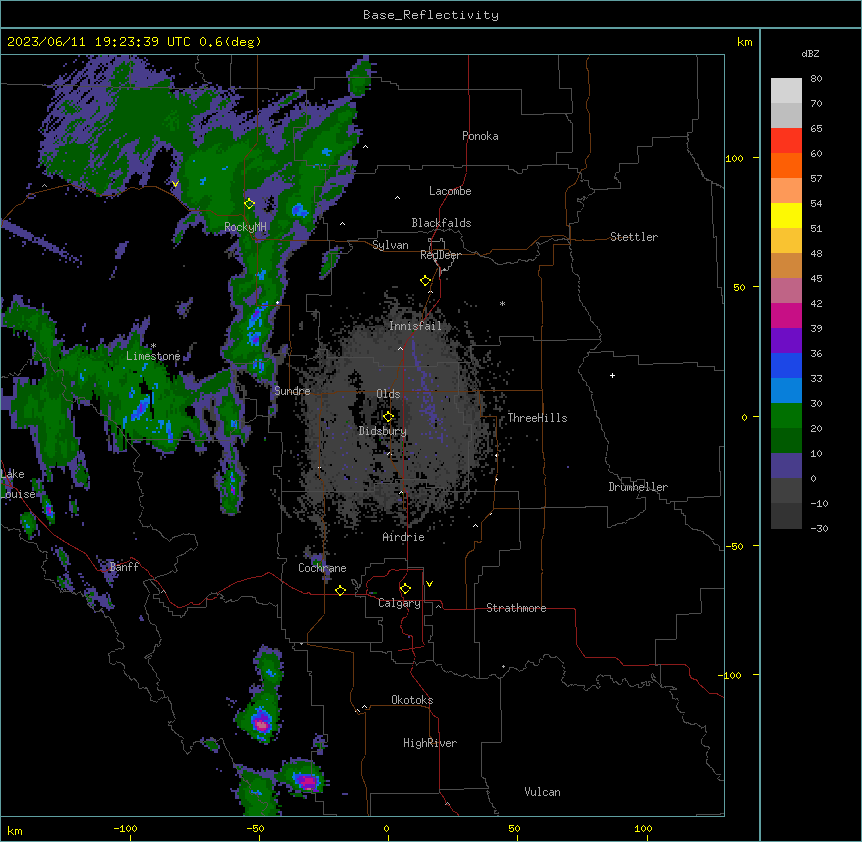Click the Calgary city label

[399, 603]
